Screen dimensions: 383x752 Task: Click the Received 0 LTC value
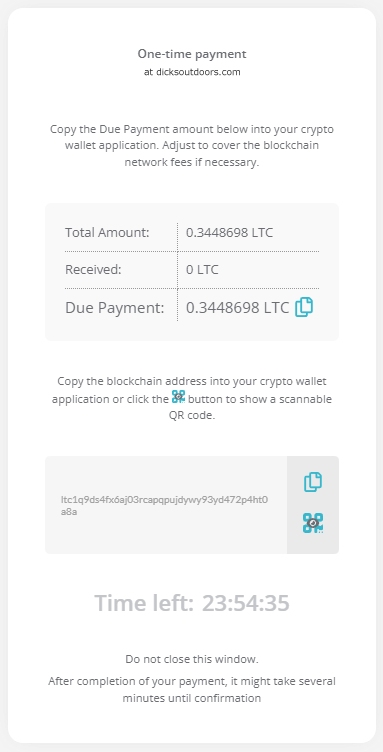coord(202,270)
